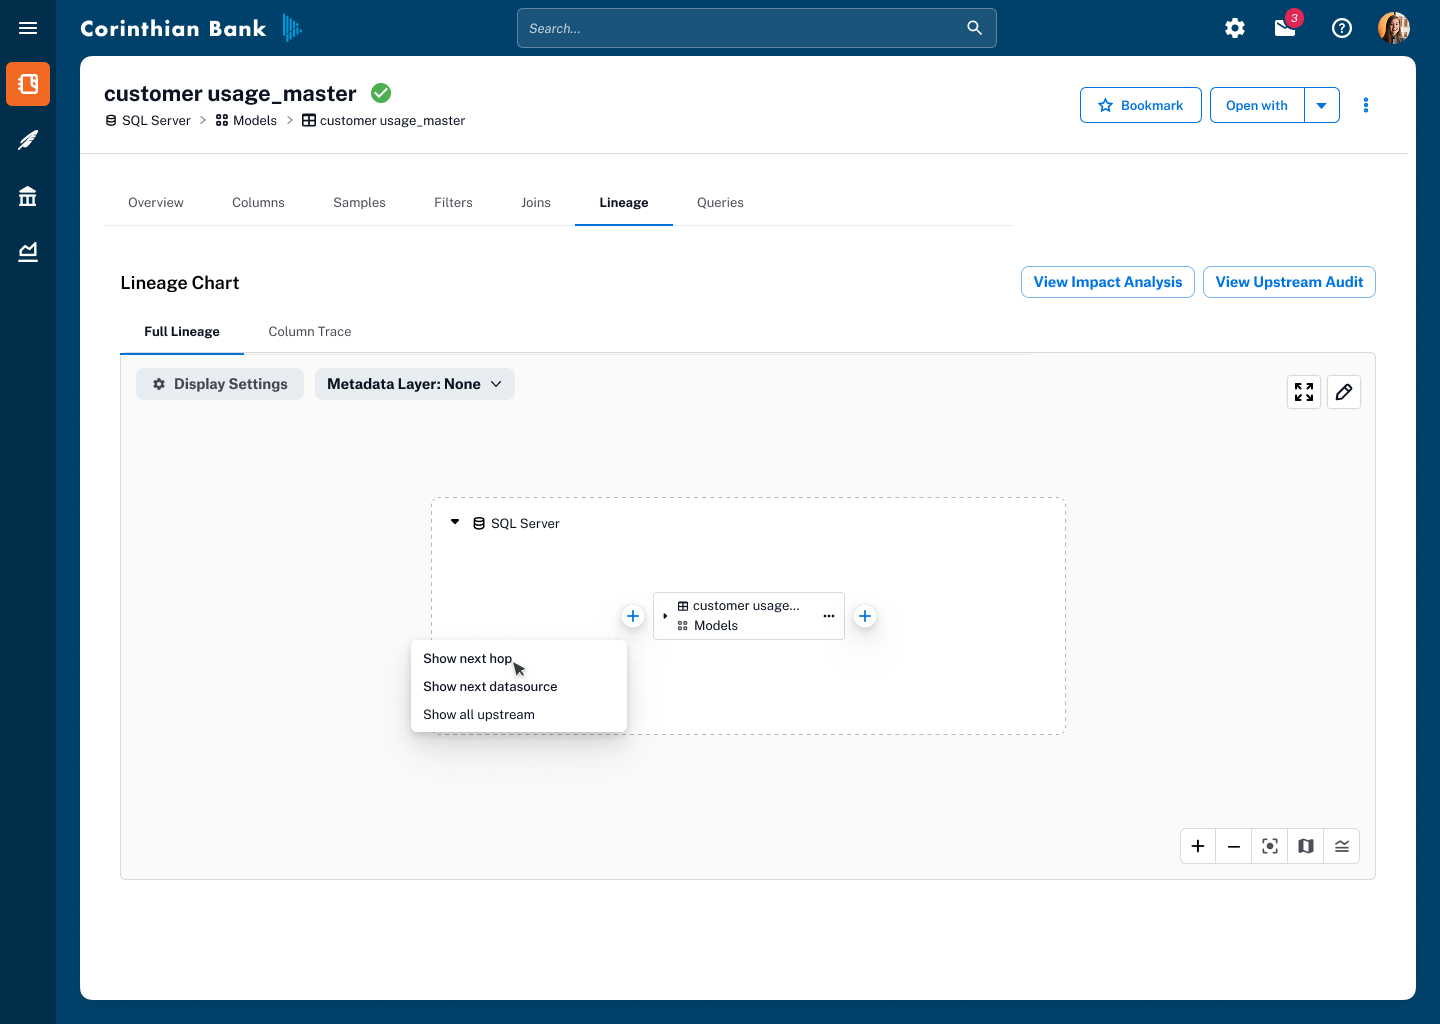Switch to the Joins tab
1440x1024 pixels.
536,202
